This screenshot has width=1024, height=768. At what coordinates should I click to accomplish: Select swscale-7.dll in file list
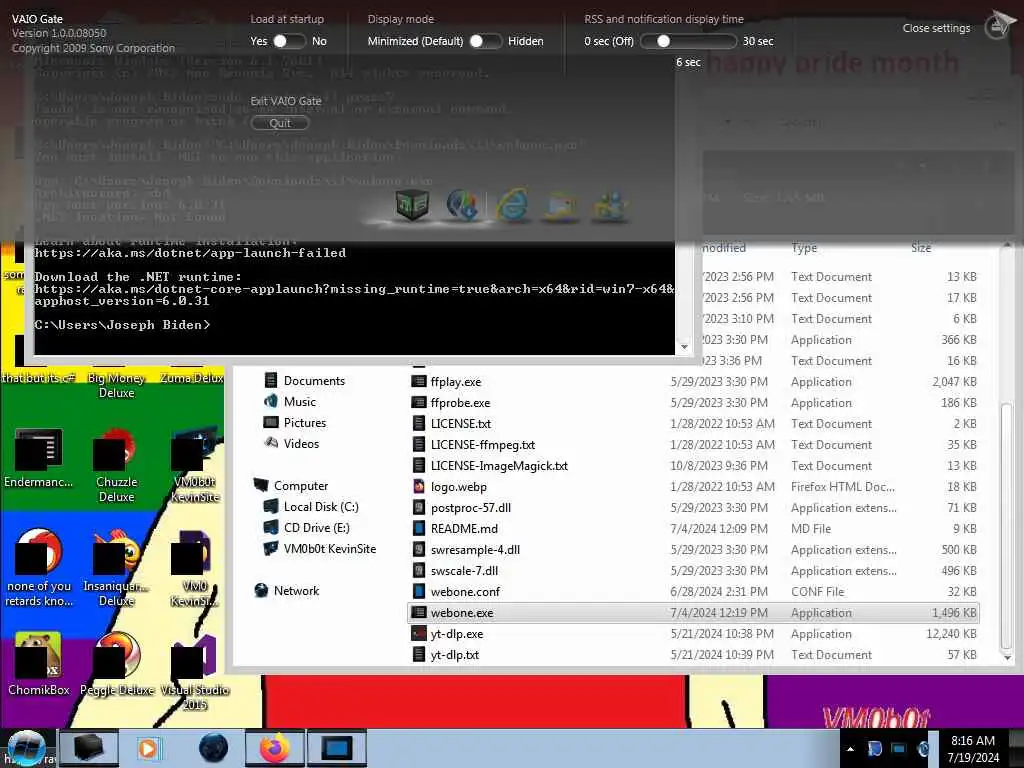point(464,571)
